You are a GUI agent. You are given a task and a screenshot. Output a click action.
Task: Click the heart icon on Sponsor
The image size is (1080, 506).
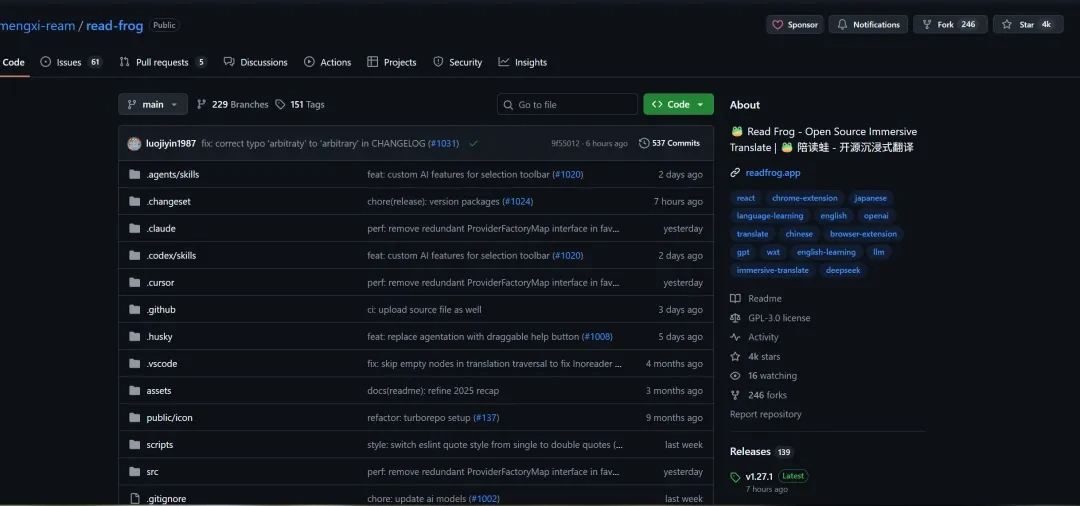(778, 25)
